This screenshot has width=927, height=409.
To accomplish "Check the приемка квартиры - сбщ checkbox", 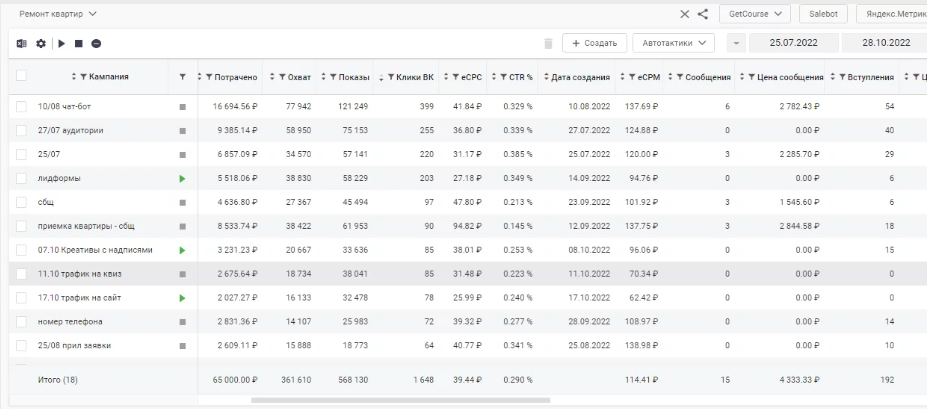I will click(21, 226).
